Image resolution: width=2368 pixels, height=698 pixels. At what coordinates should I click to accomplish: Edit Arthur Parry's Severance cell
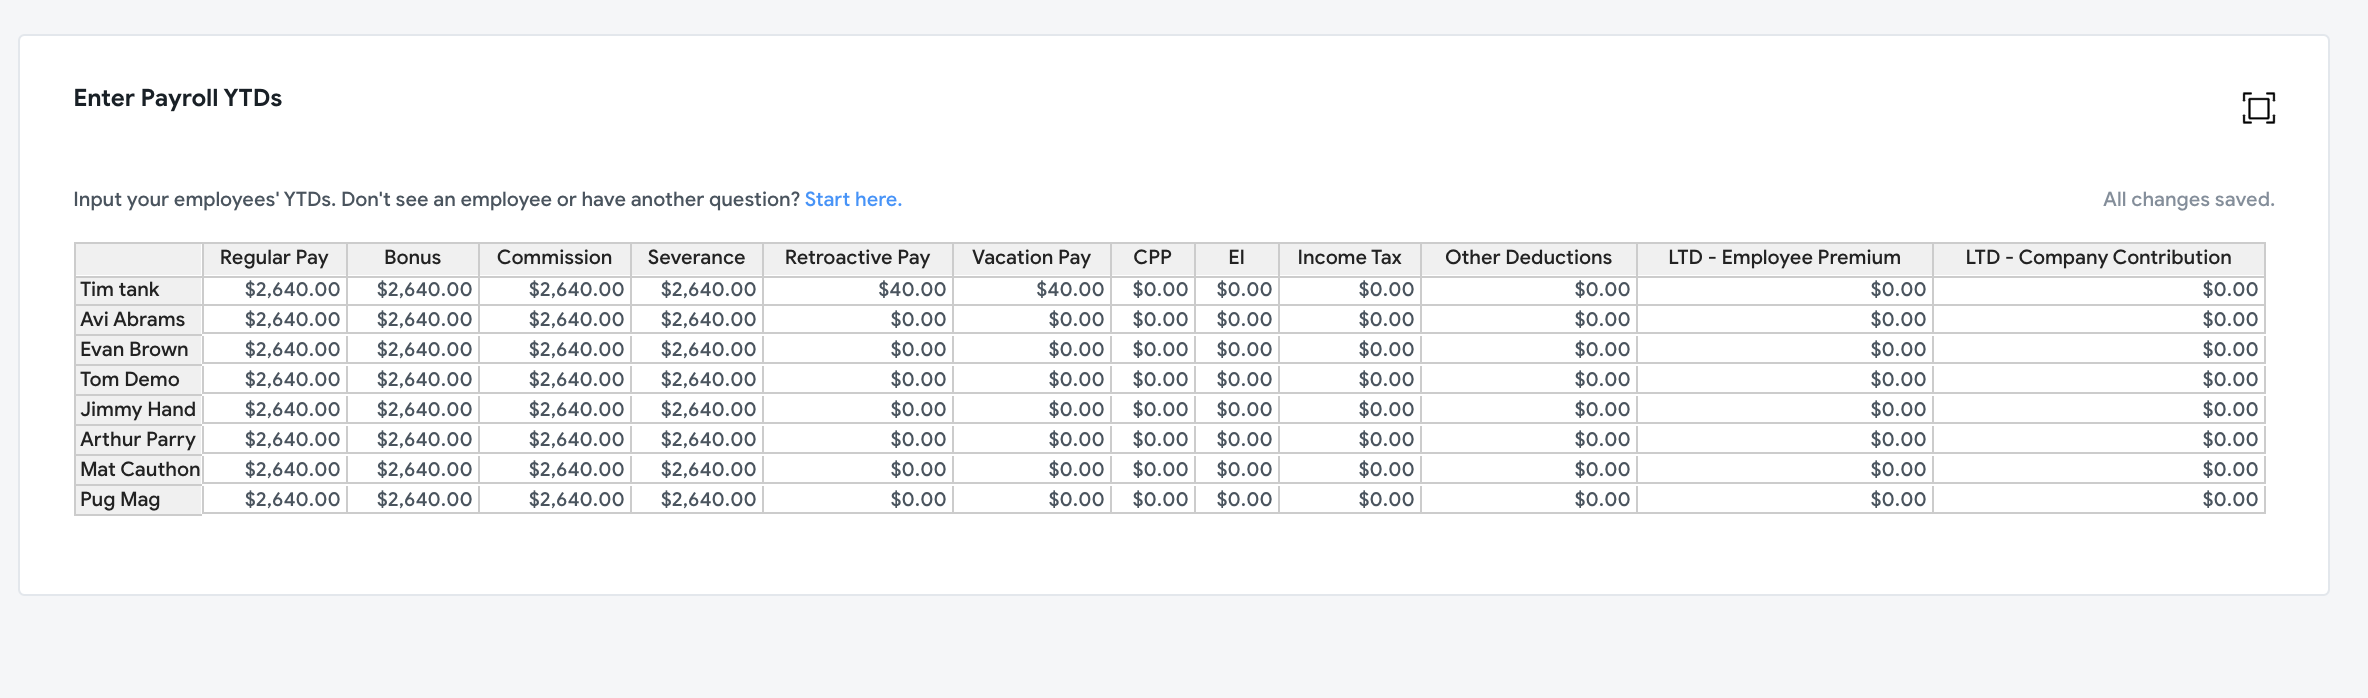697,440
